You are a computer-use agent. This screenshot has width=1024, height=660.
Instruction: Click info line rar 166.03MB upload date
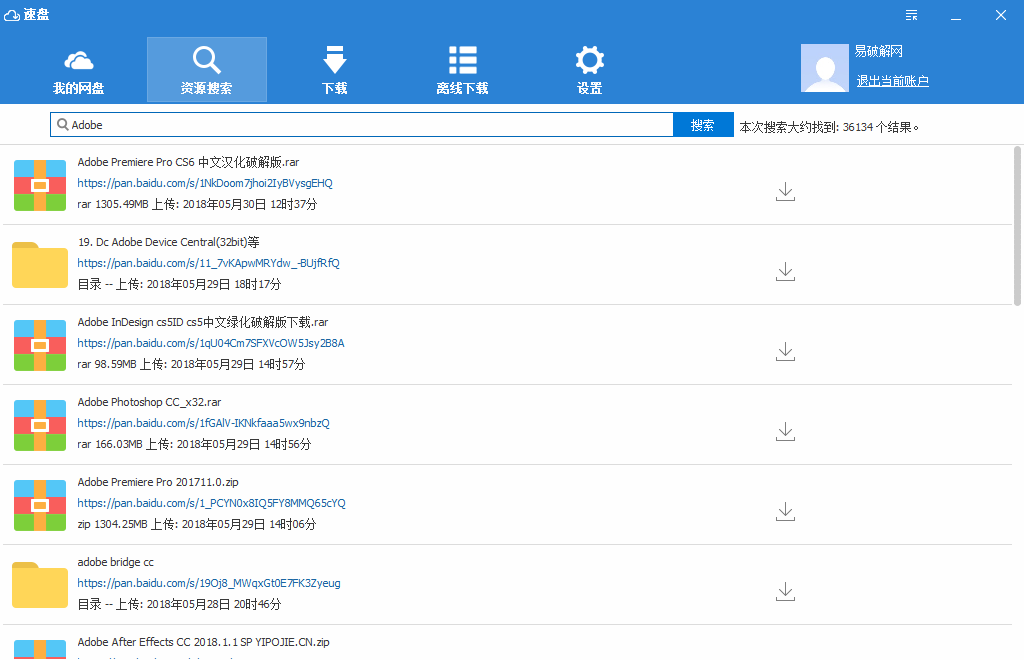pyautogui.click(x=194, y=445)
